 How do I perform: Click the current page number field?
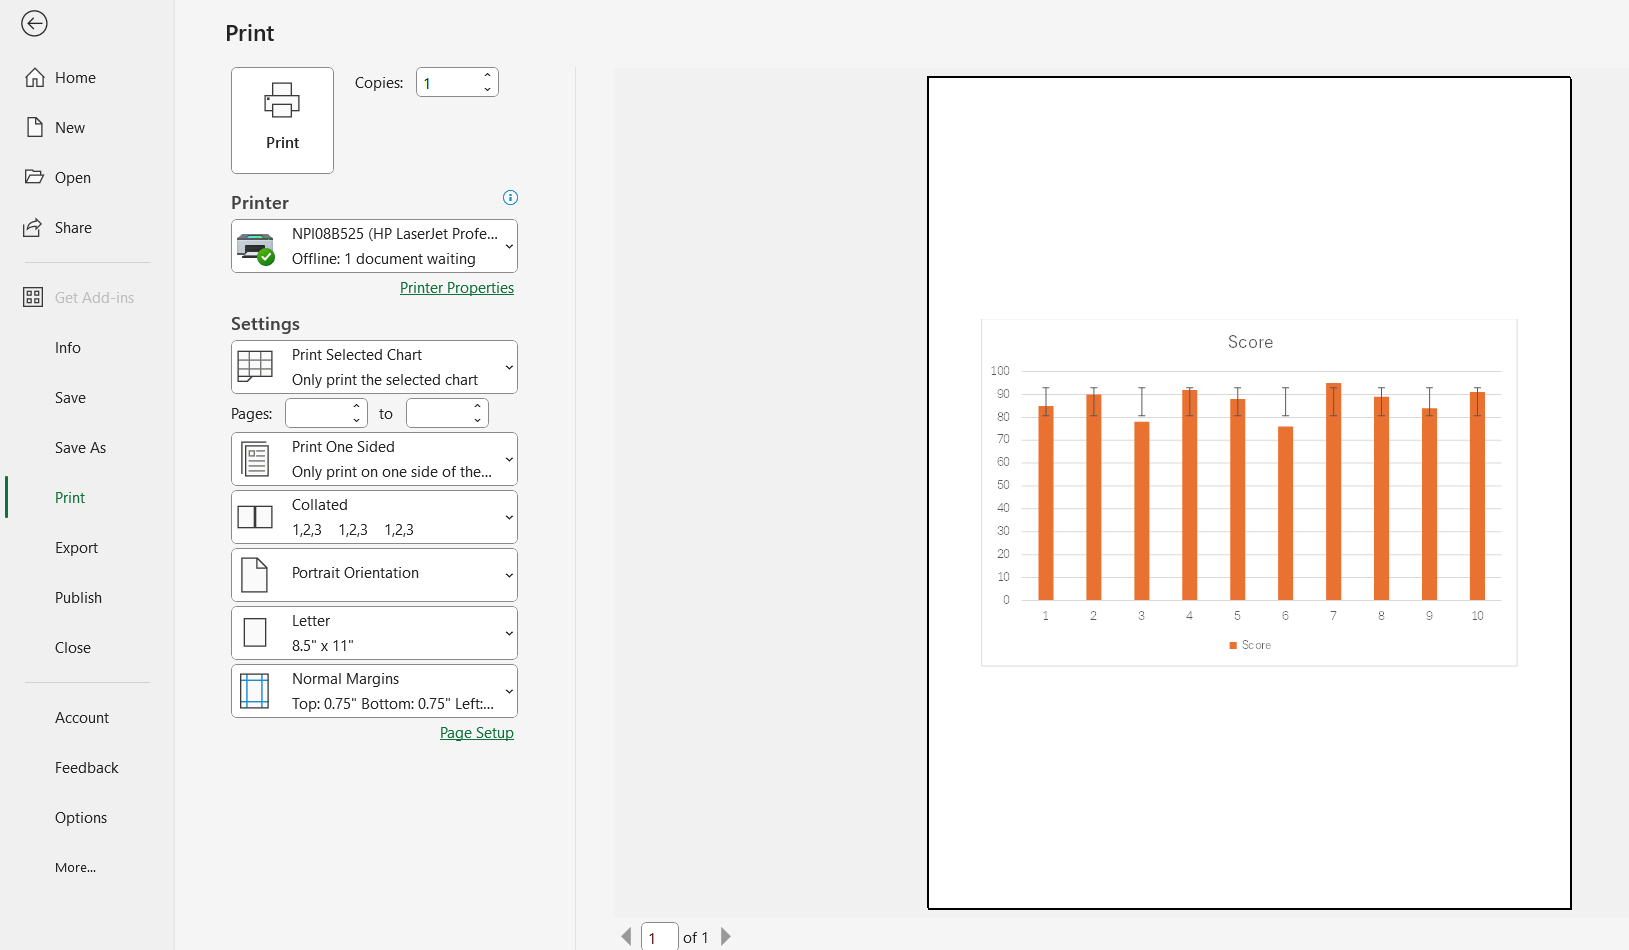[659, 937]
